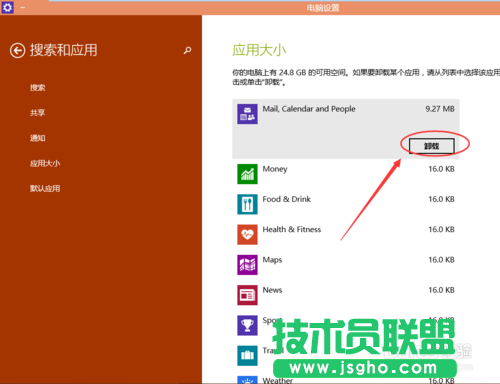Click the back arrow next to 搜索和应用

pyautogui.click(x=17, y=51)
